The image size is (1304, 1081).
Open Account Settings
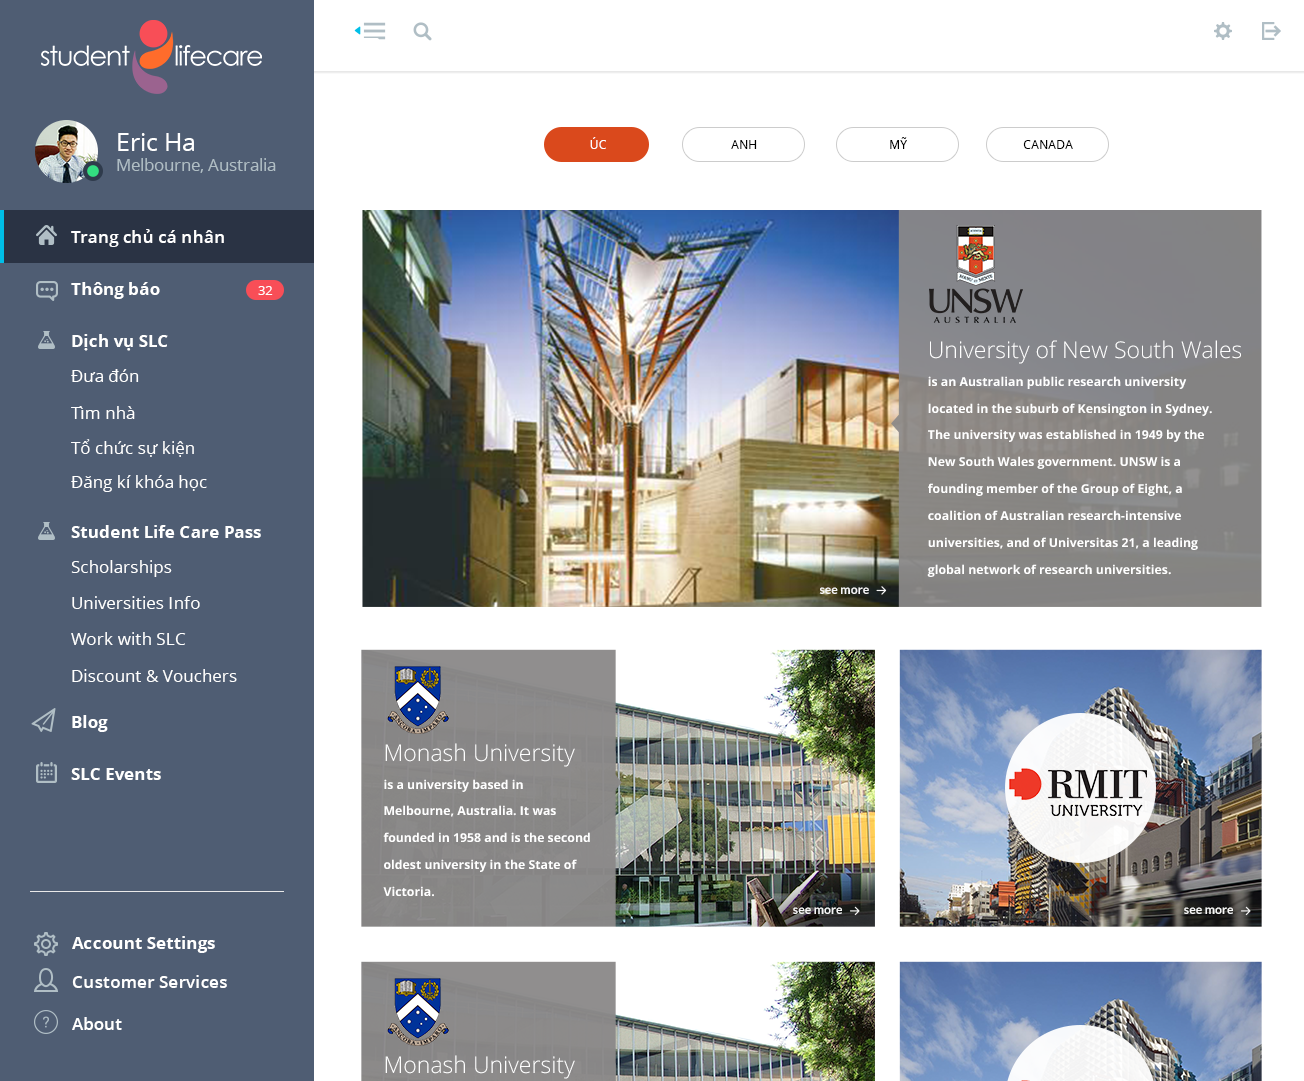pos(143,943)
